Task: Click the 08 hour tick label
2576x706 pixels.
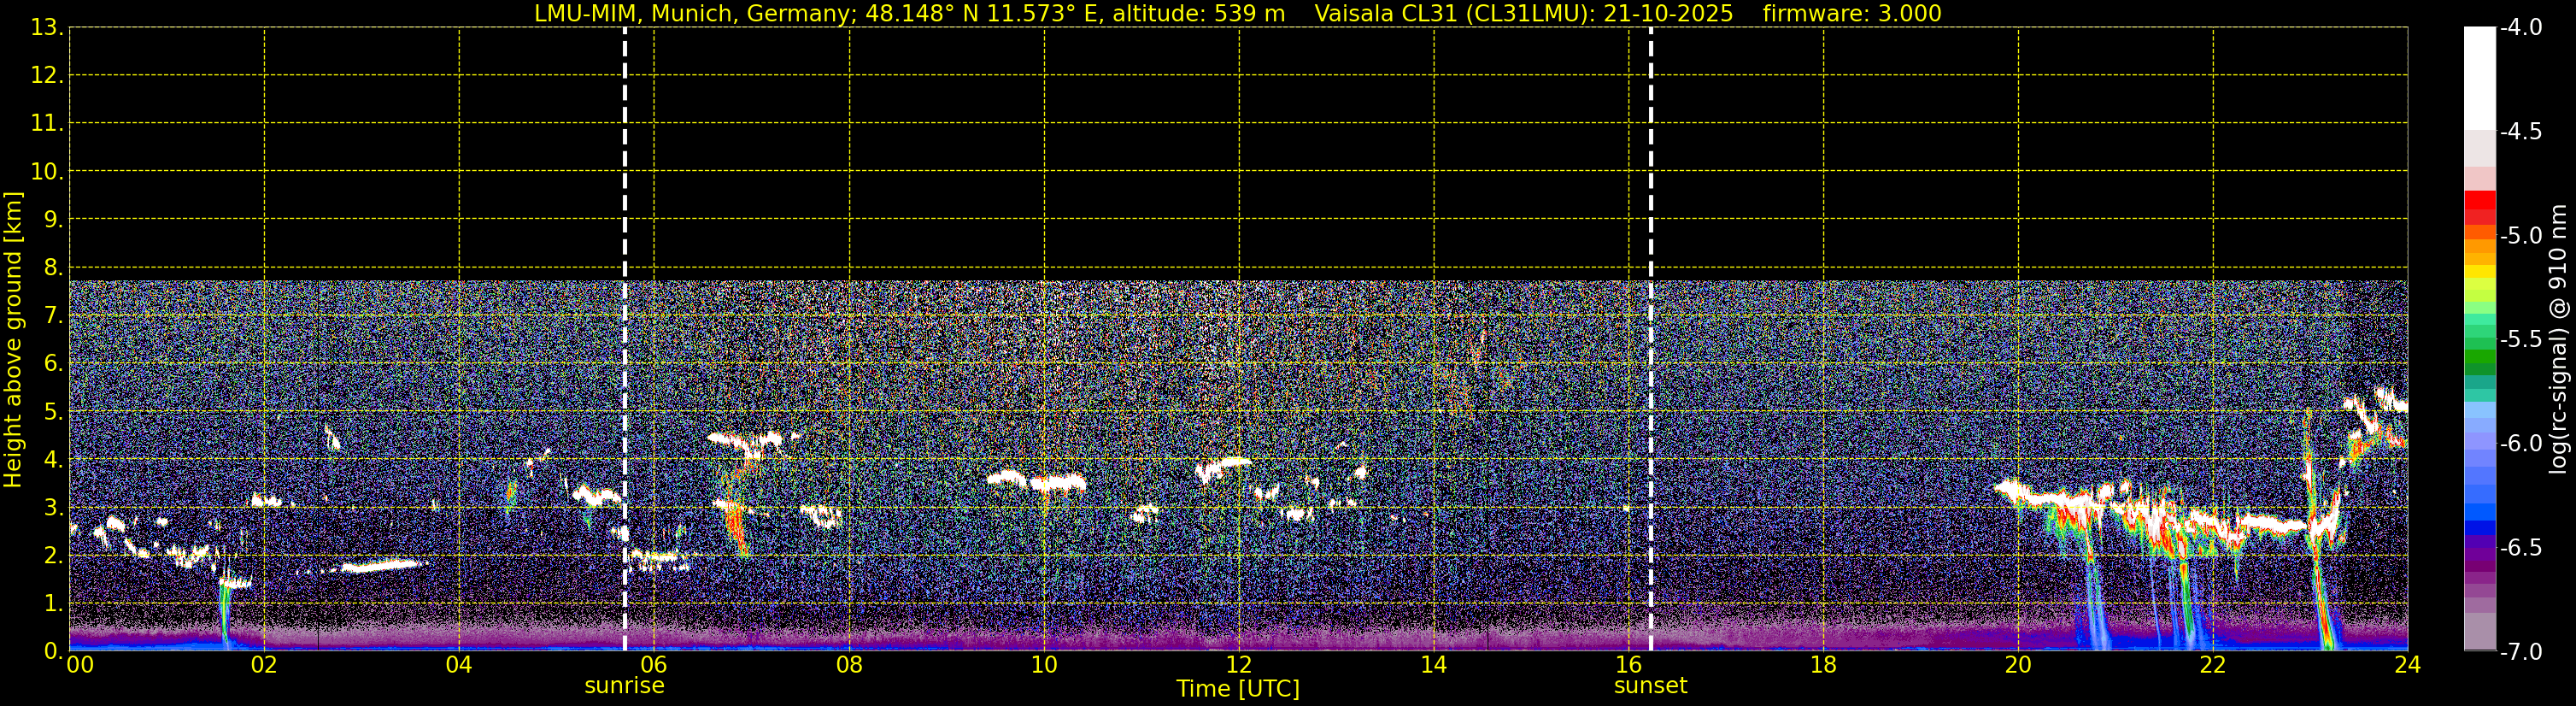Action: point(849,665)
